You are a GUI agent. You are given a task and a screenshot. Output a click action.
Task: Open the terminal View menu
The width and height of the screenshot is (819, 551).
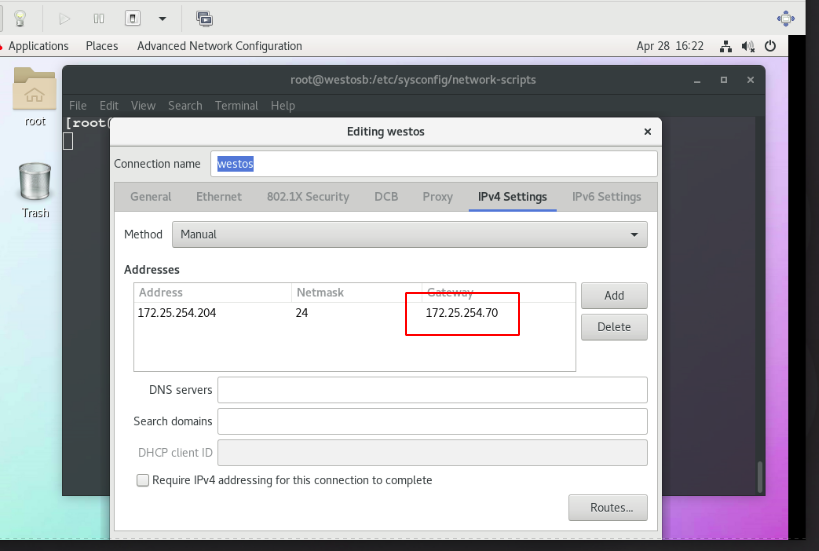point(143,105)
